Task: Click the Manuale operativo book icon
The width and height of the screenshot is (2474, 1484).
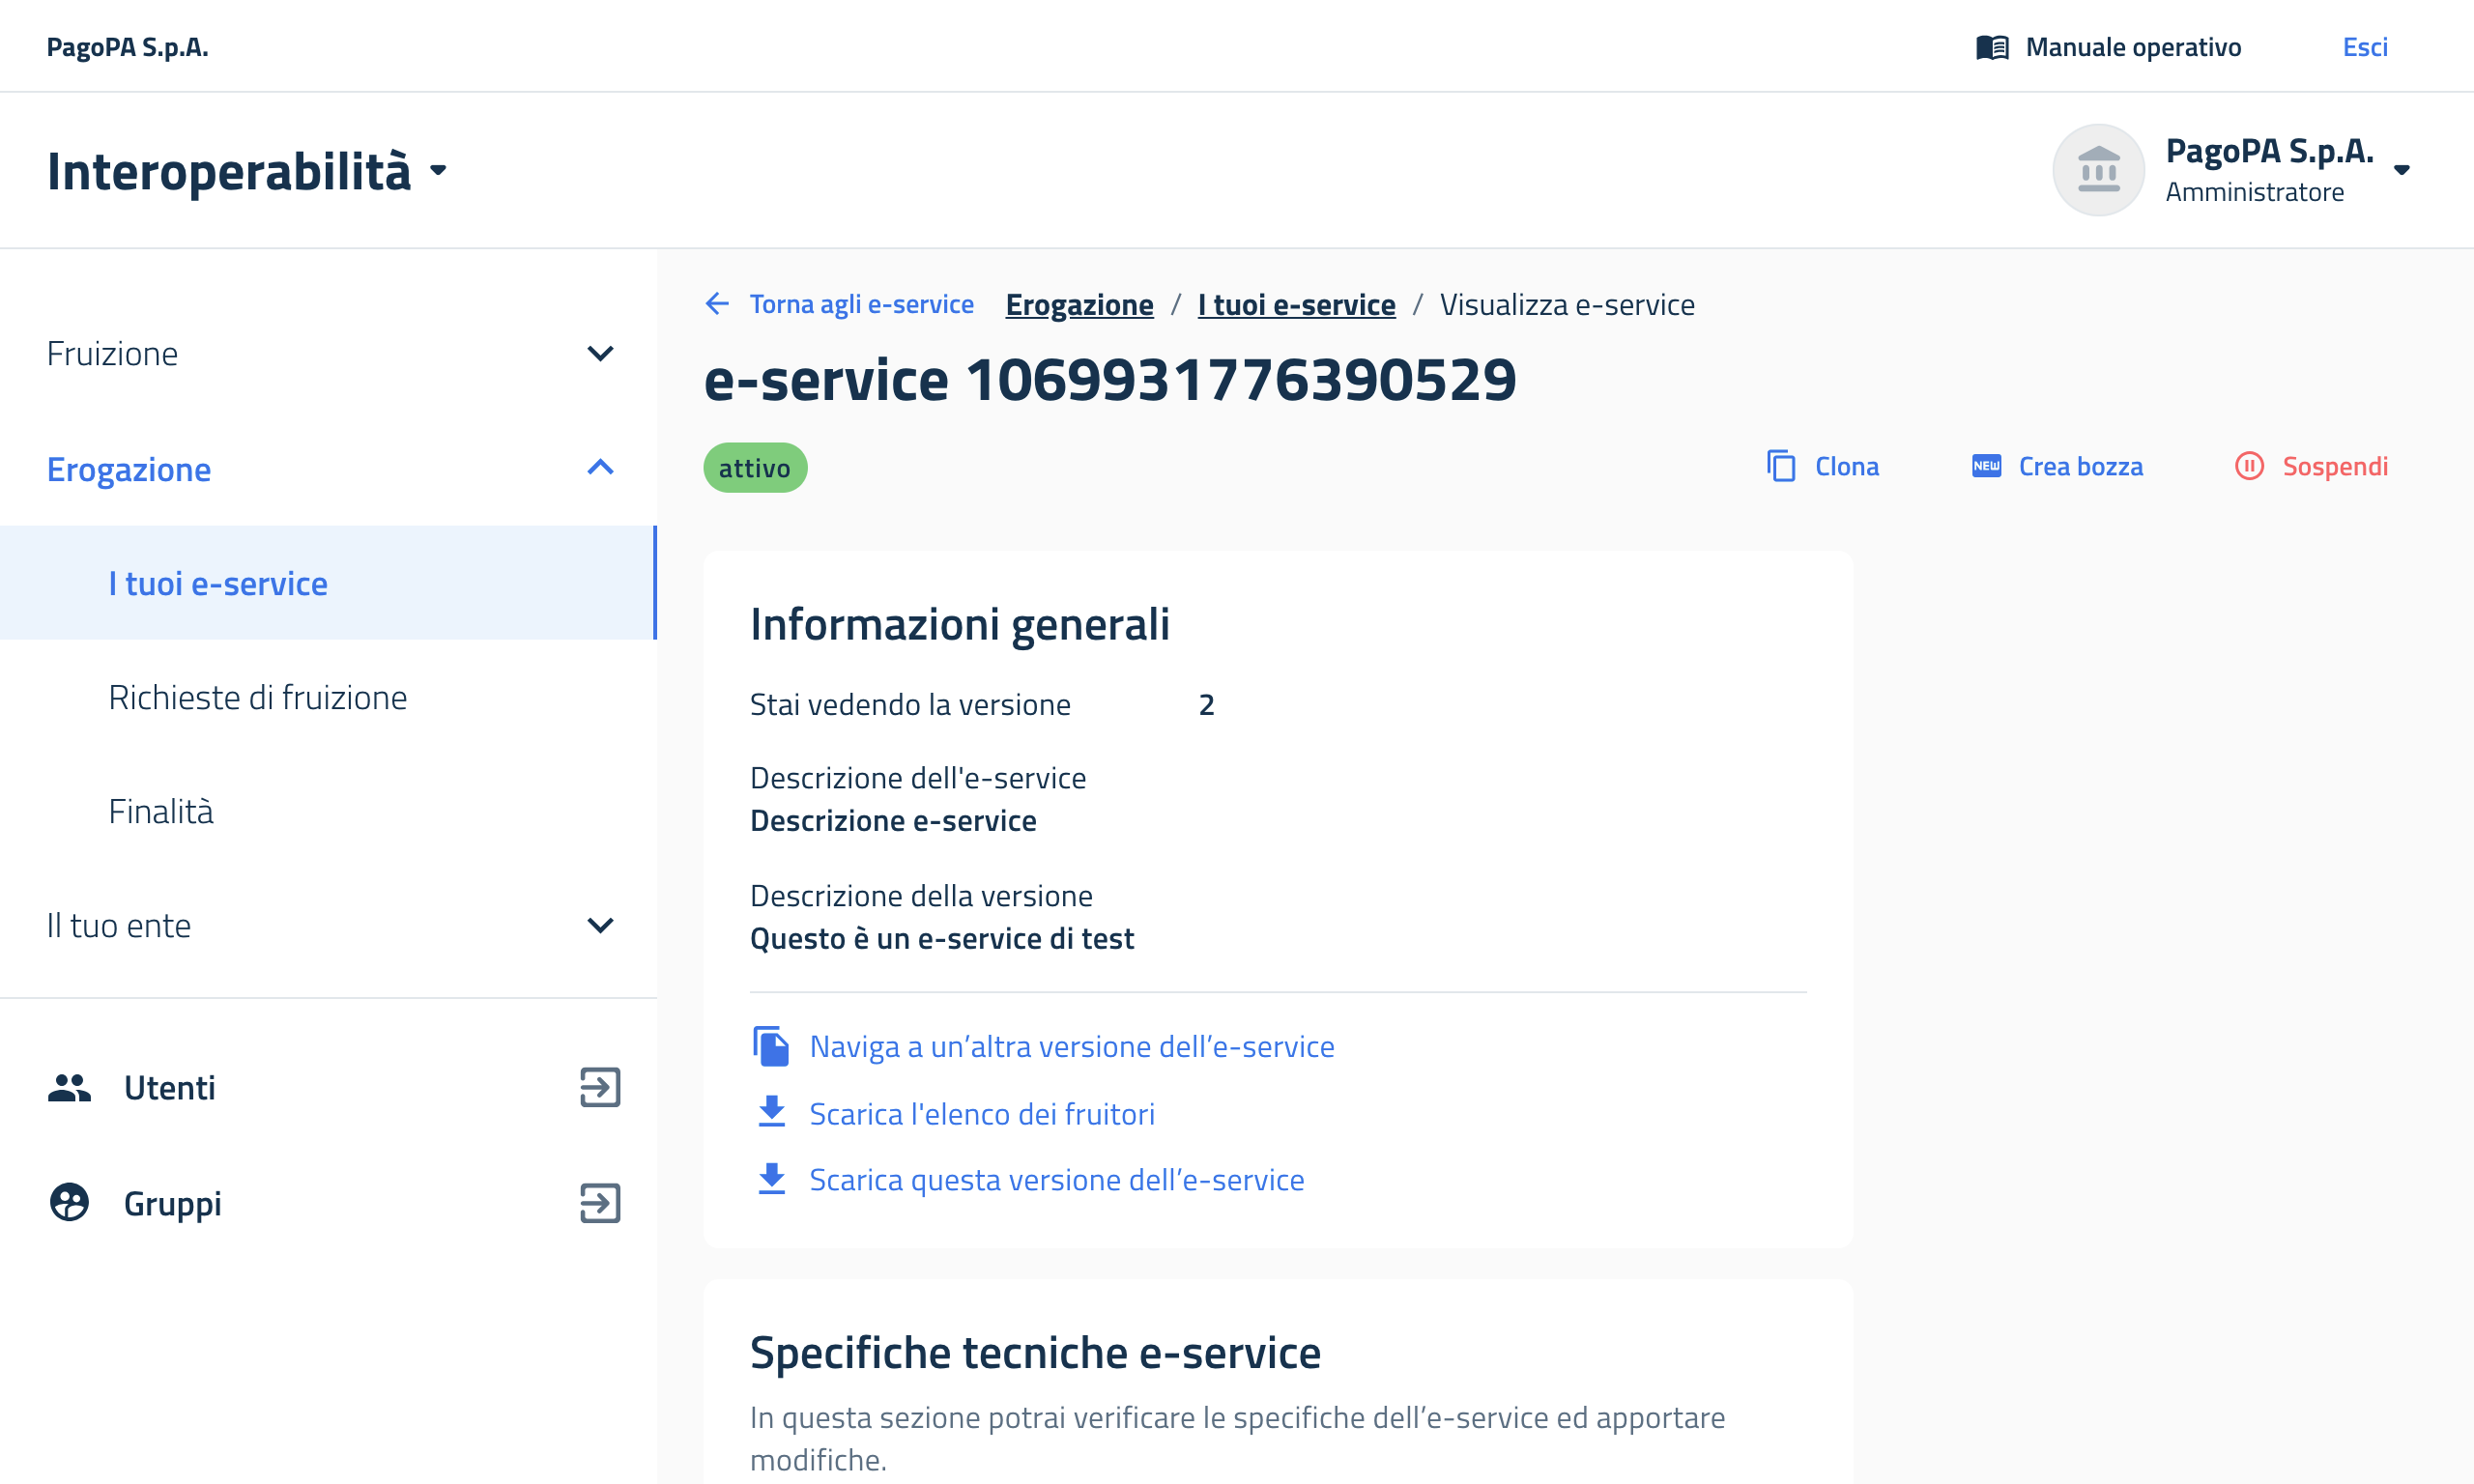Action: pos(1992,47)
